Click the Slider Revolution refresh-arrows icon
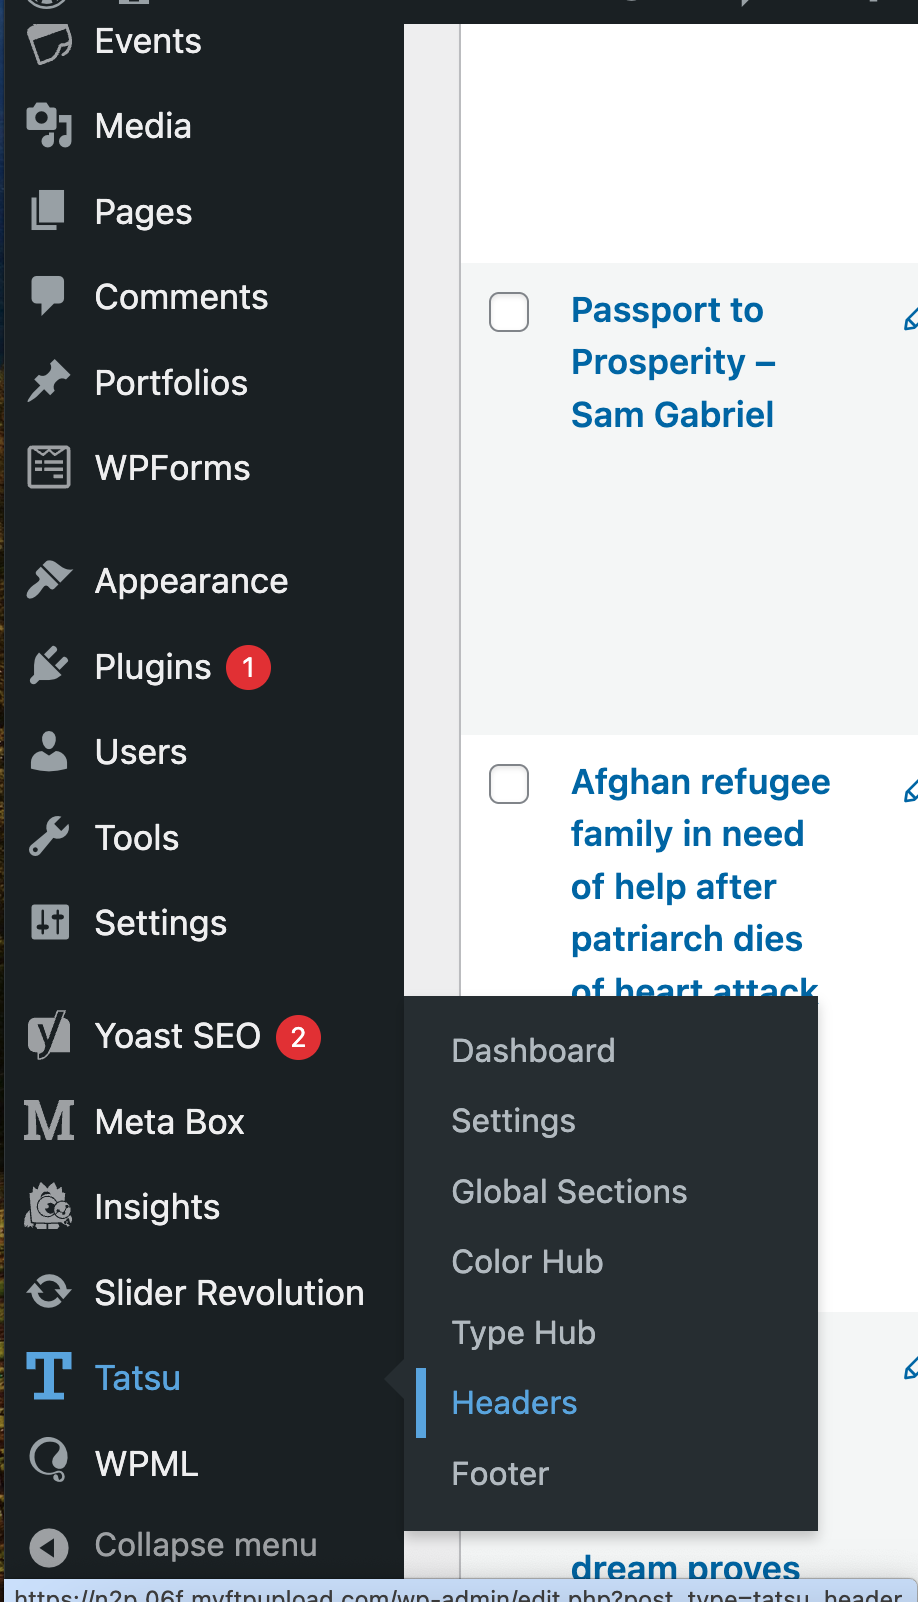Screen dimensions: 918x1602 49,1292
